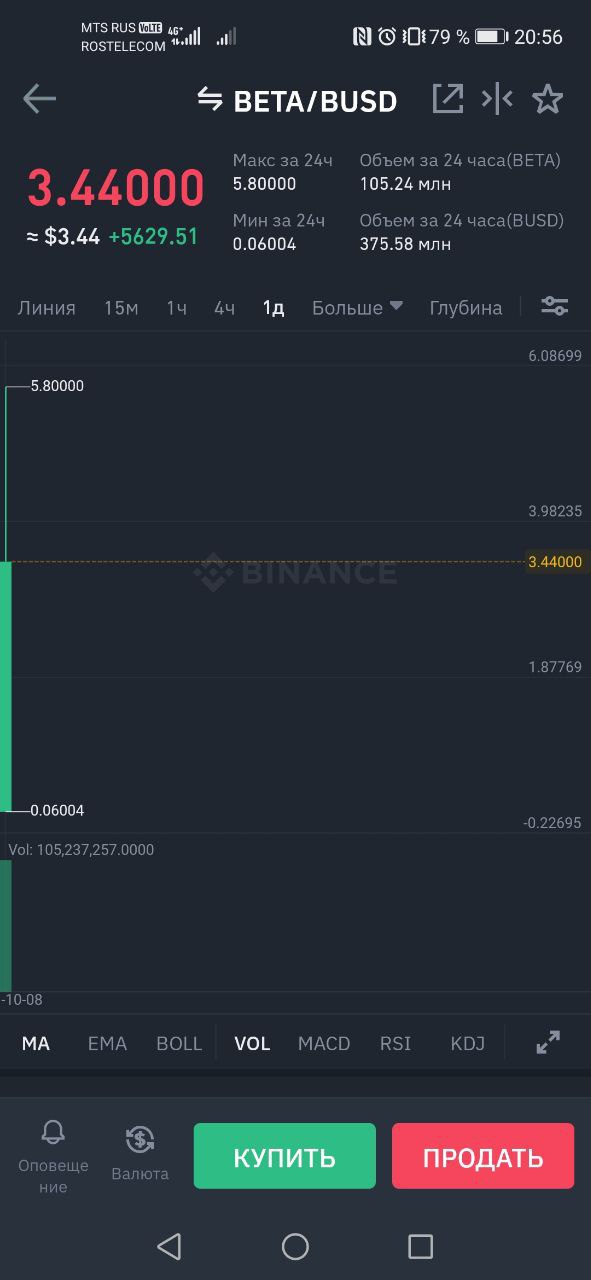Tap the green КУПИТЬ button
The height and width of the screenshot is (1280, 591).
(x=285, y=1156)
